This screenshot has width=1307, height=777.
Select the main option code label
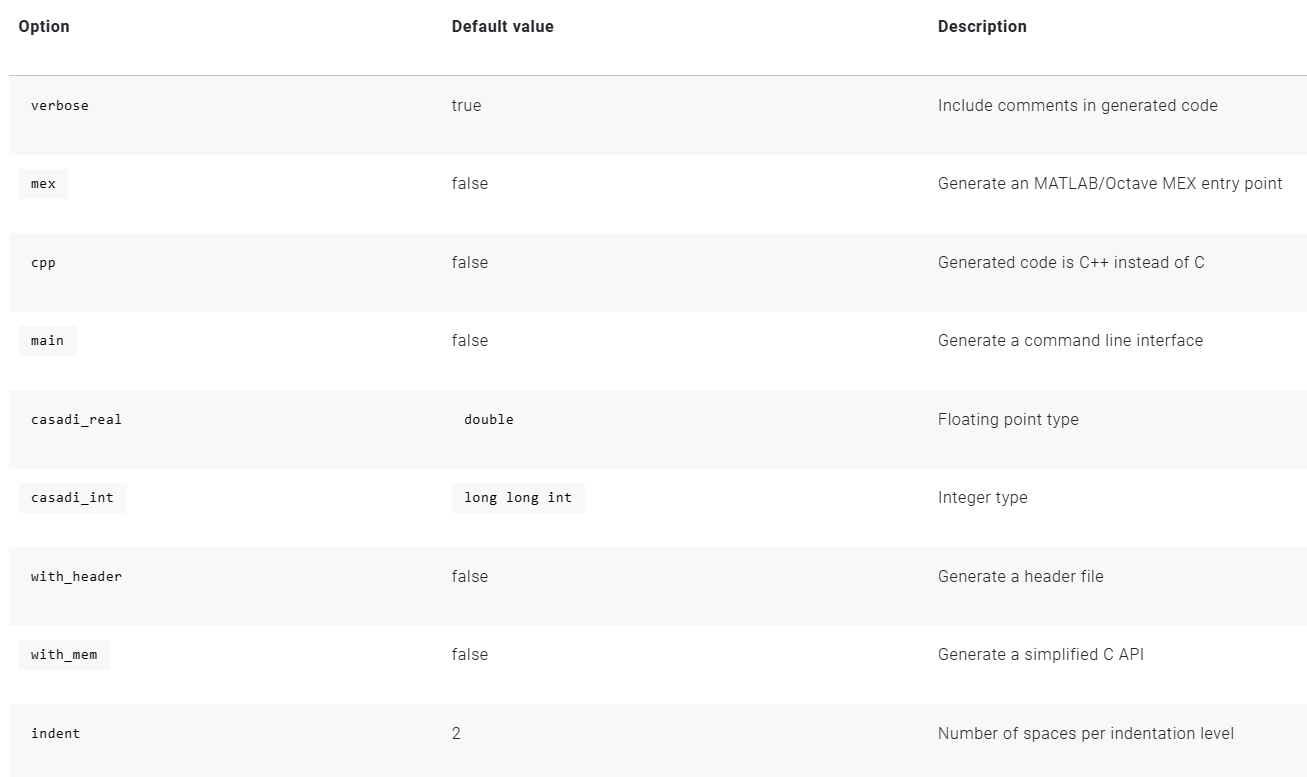pos(47,341)
